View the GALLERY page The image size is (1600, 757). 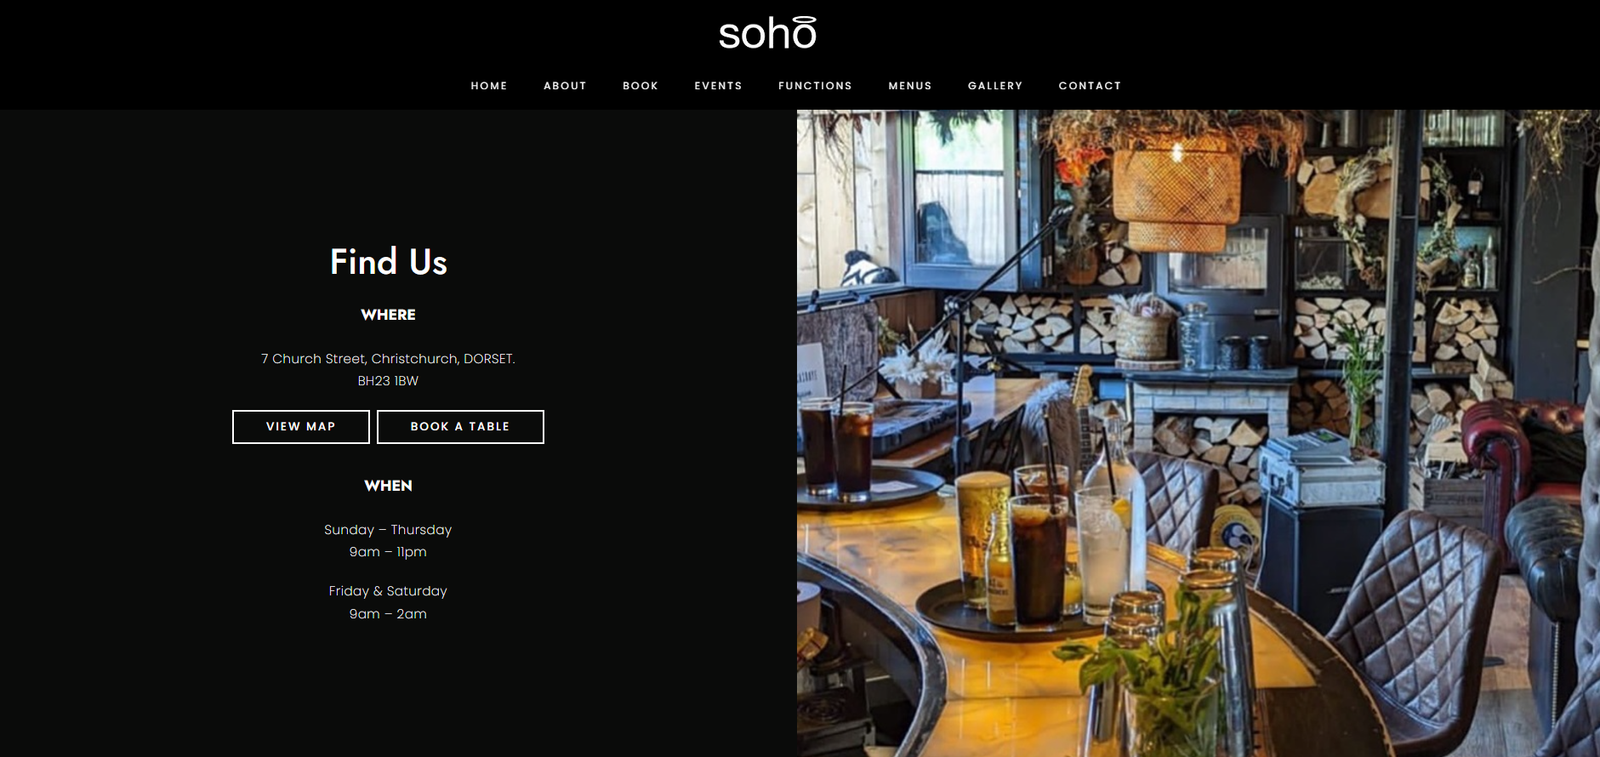pos(995,86)
